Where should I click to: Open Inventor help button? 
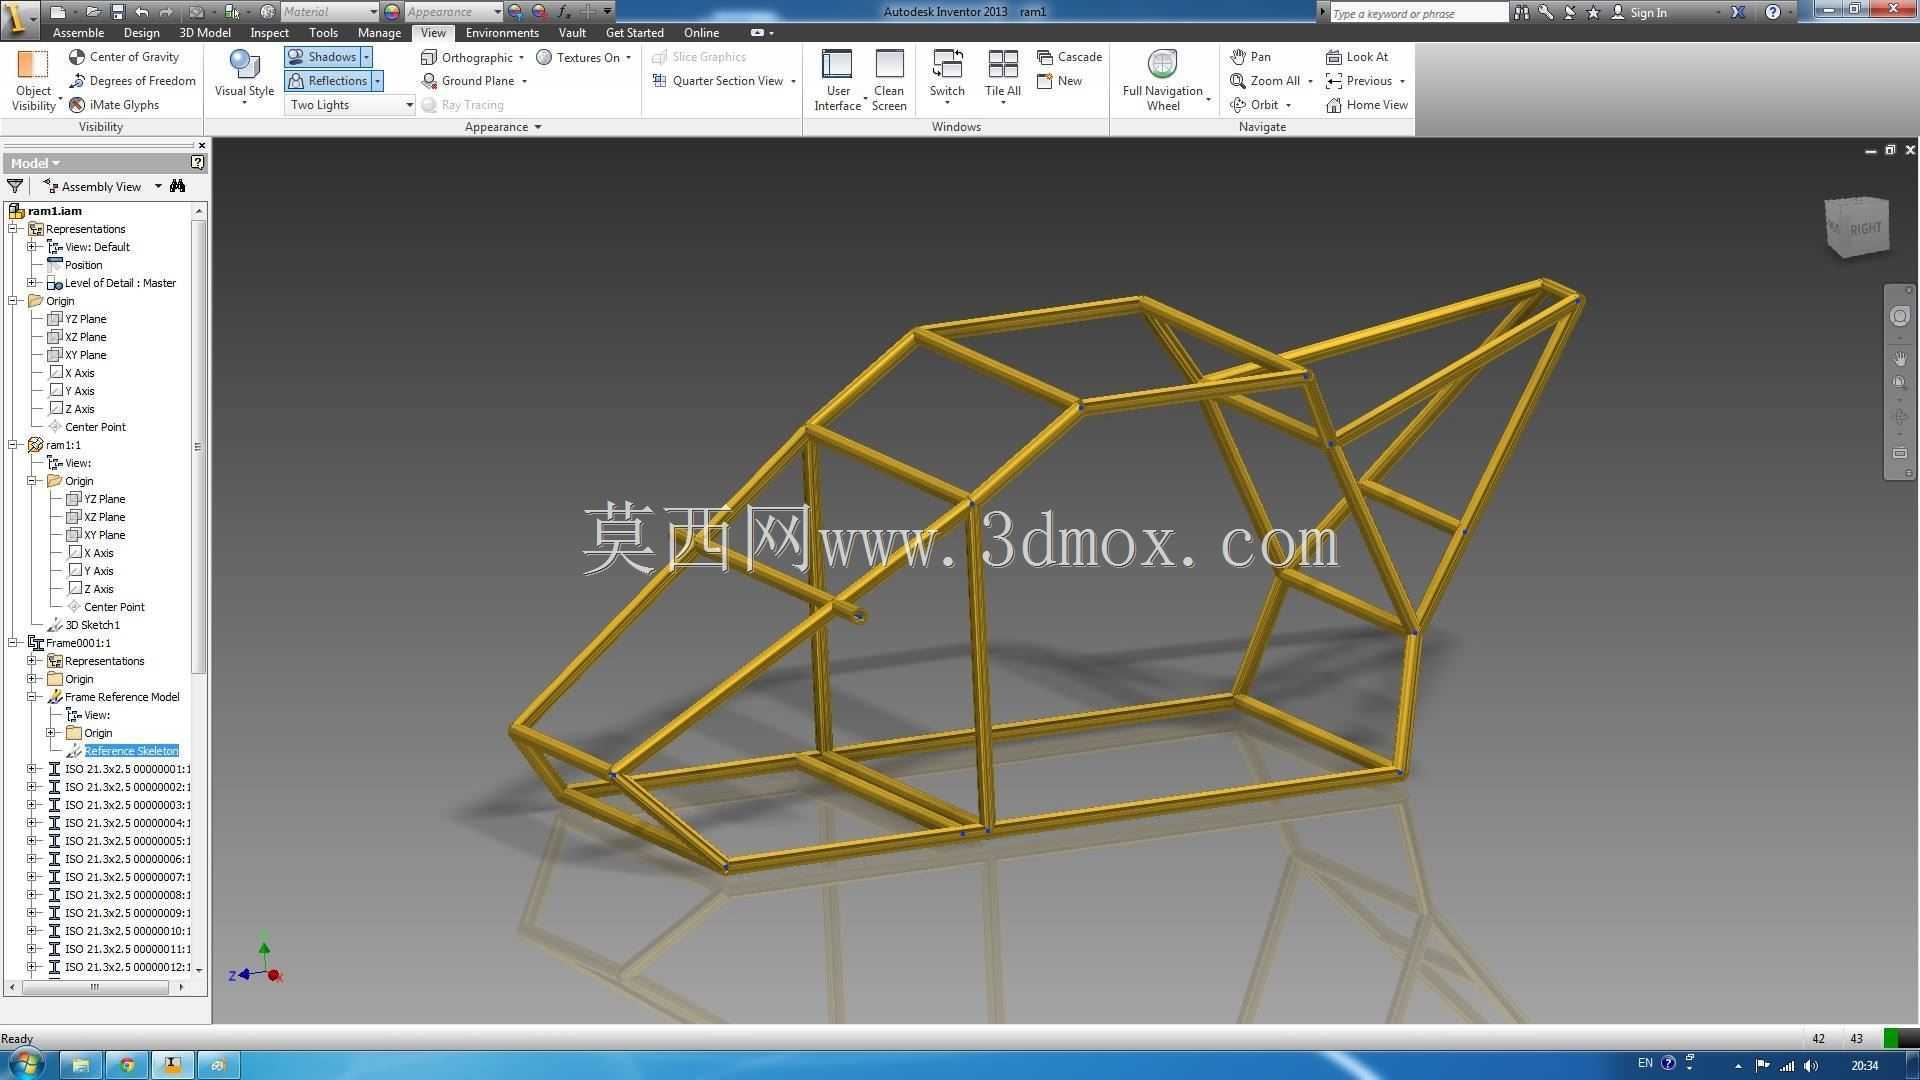1773,12
